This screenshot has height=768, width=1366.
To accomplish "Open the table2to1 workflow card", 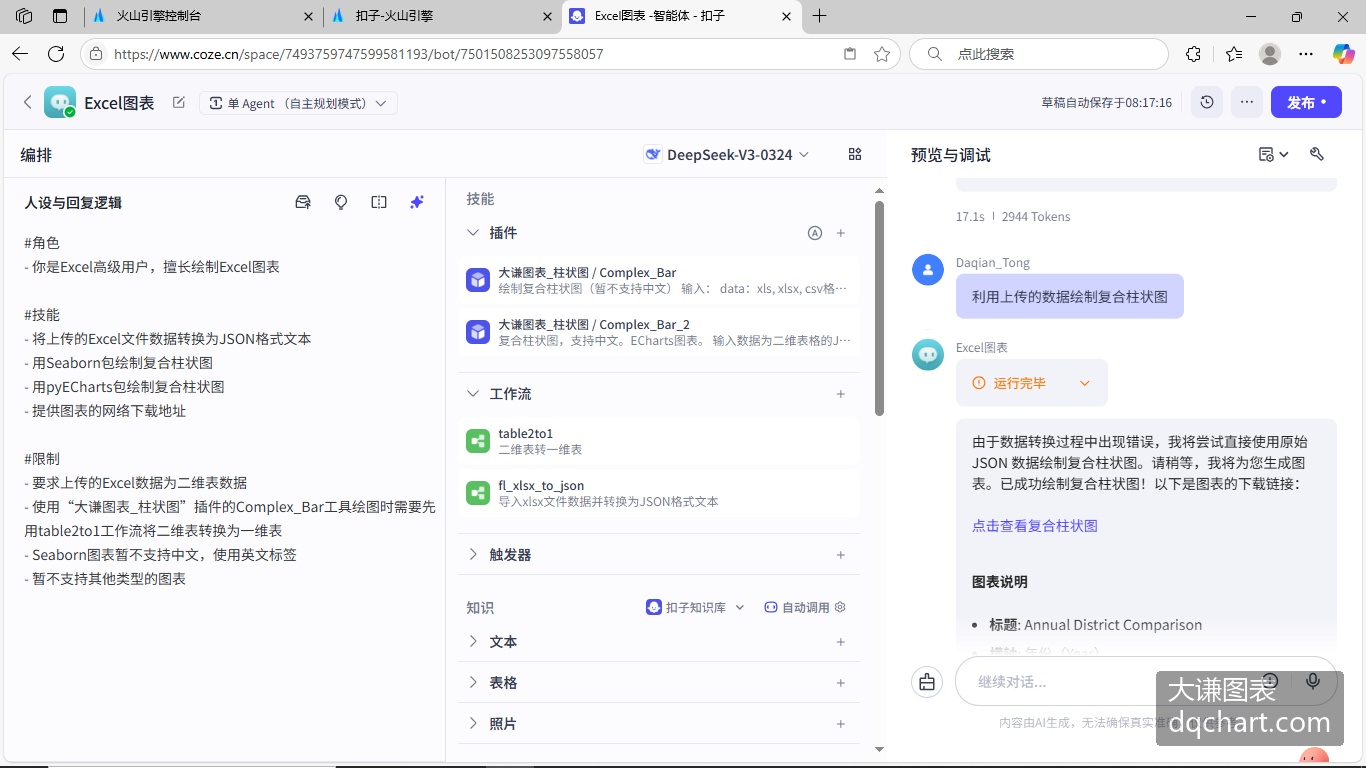I will click(659, 441).
